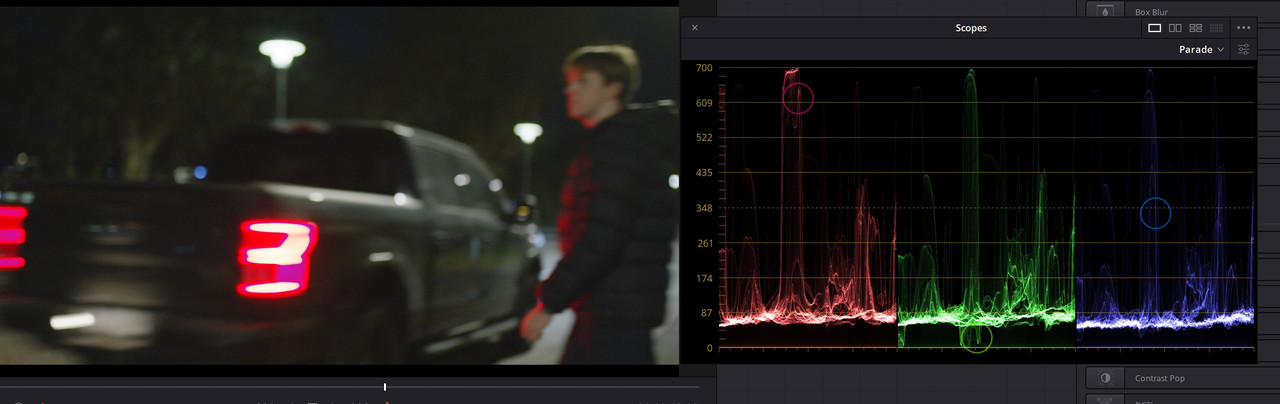Expand the Parade scope type dropdown
1280x404 pixels.
pos(1202,49)
